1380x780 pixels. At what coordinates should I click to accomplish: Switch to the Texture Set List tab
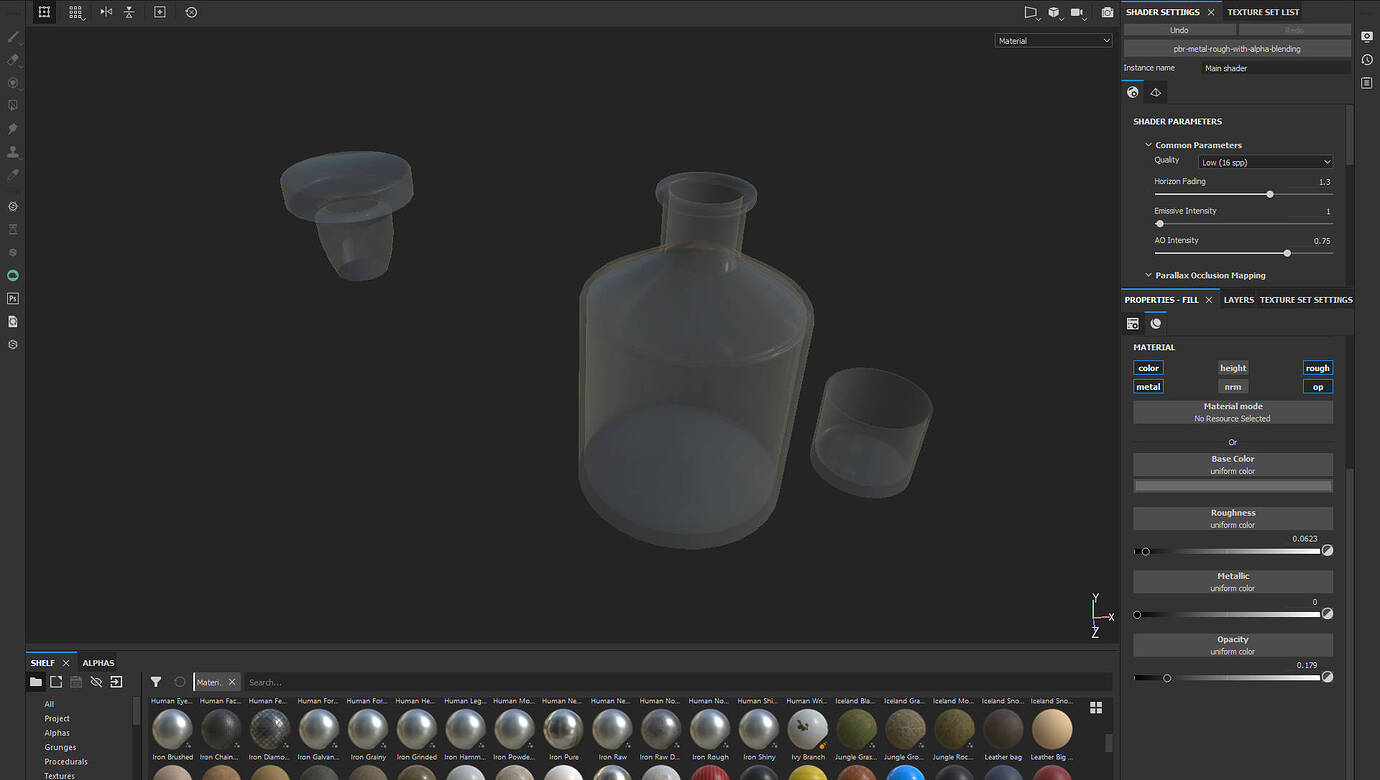(1263, 12)
